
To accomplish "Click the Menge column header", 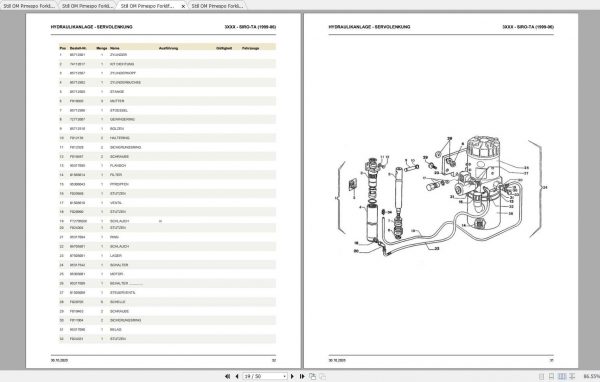I will pos(101,48).
